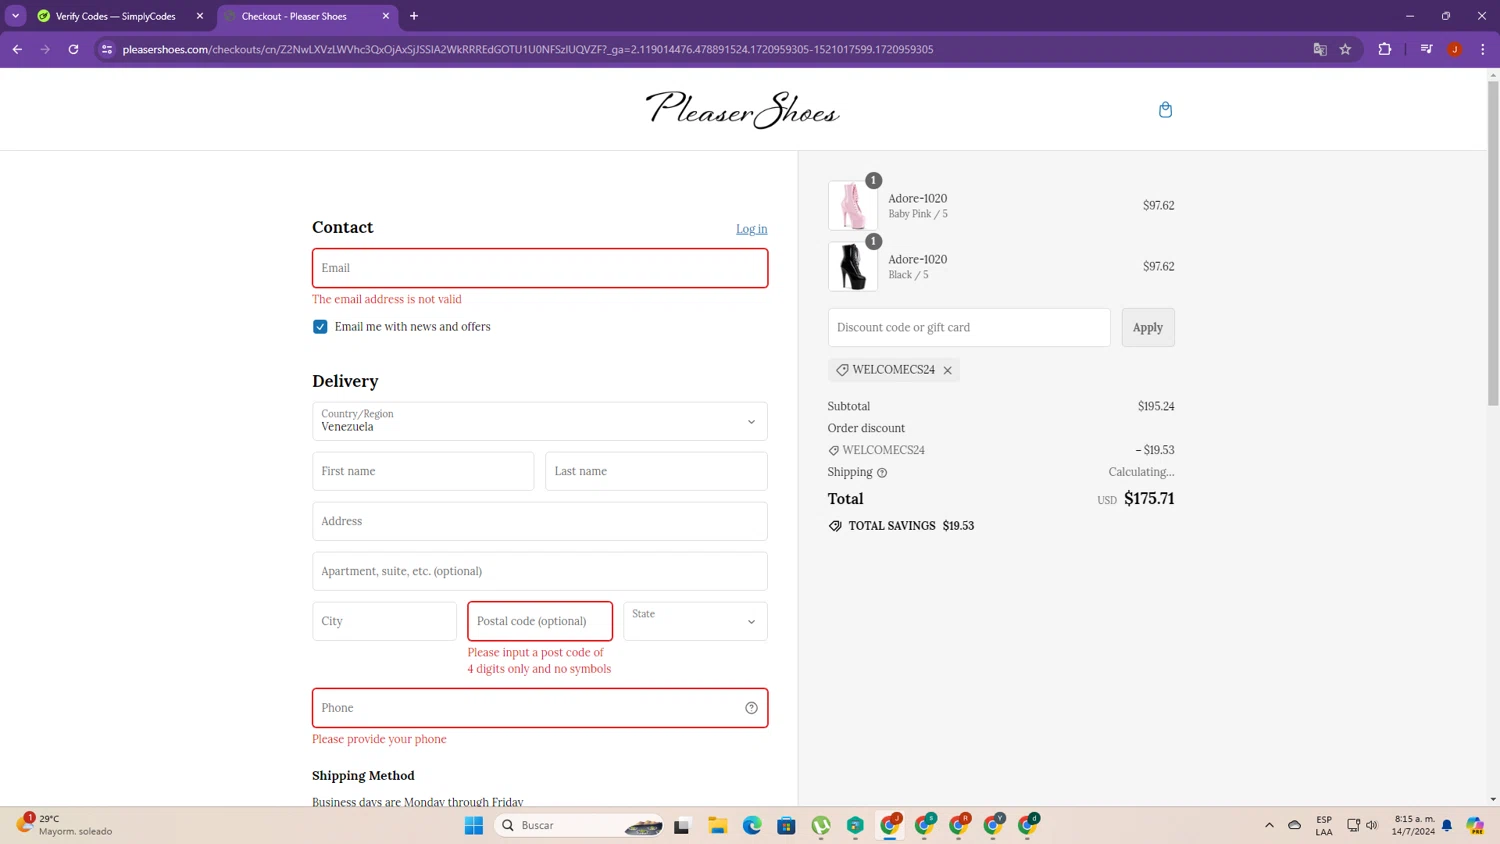Click the taskbar Buscar search box
This screenshot has width=1500, height=844.
[581, 825]
